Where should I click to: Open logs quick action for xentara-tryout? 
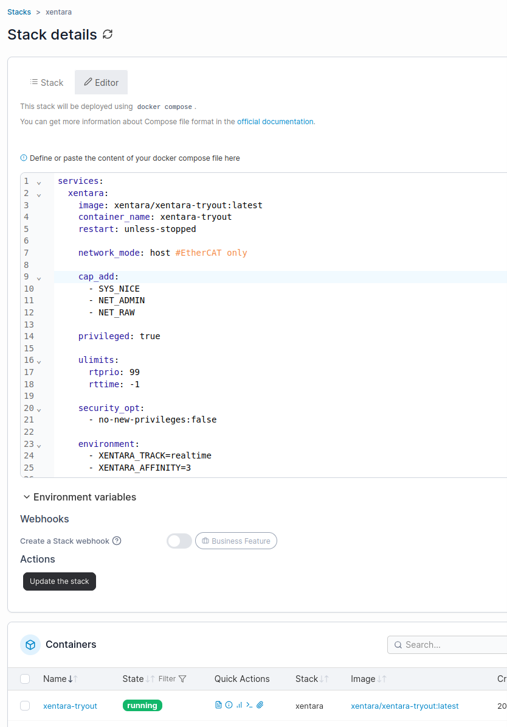pyautogui.click(x=218, y=705)
